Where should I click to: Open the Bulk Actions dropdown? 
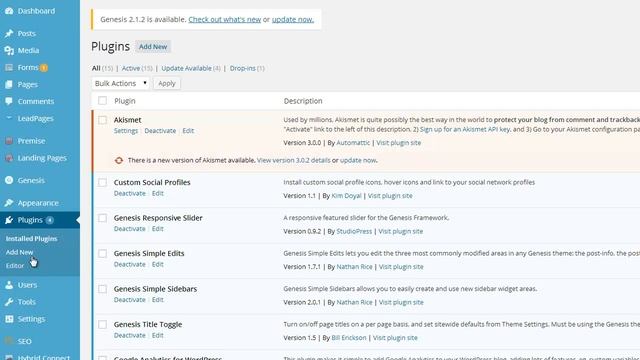pyautogui.click(x=120, y=83)
